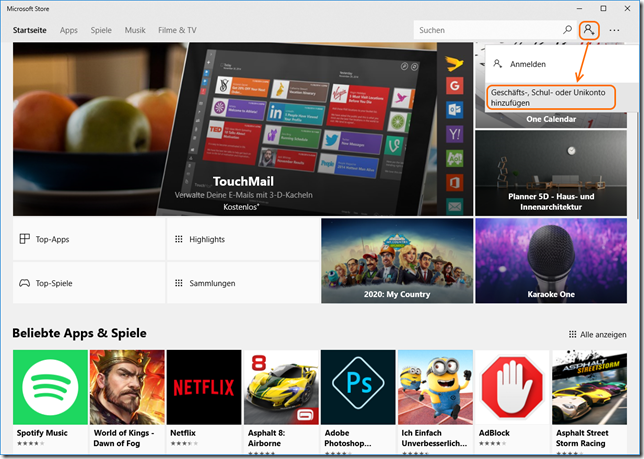Open the TouchMail featured banner
Screen dimensions: 644x459
[243, 128]
